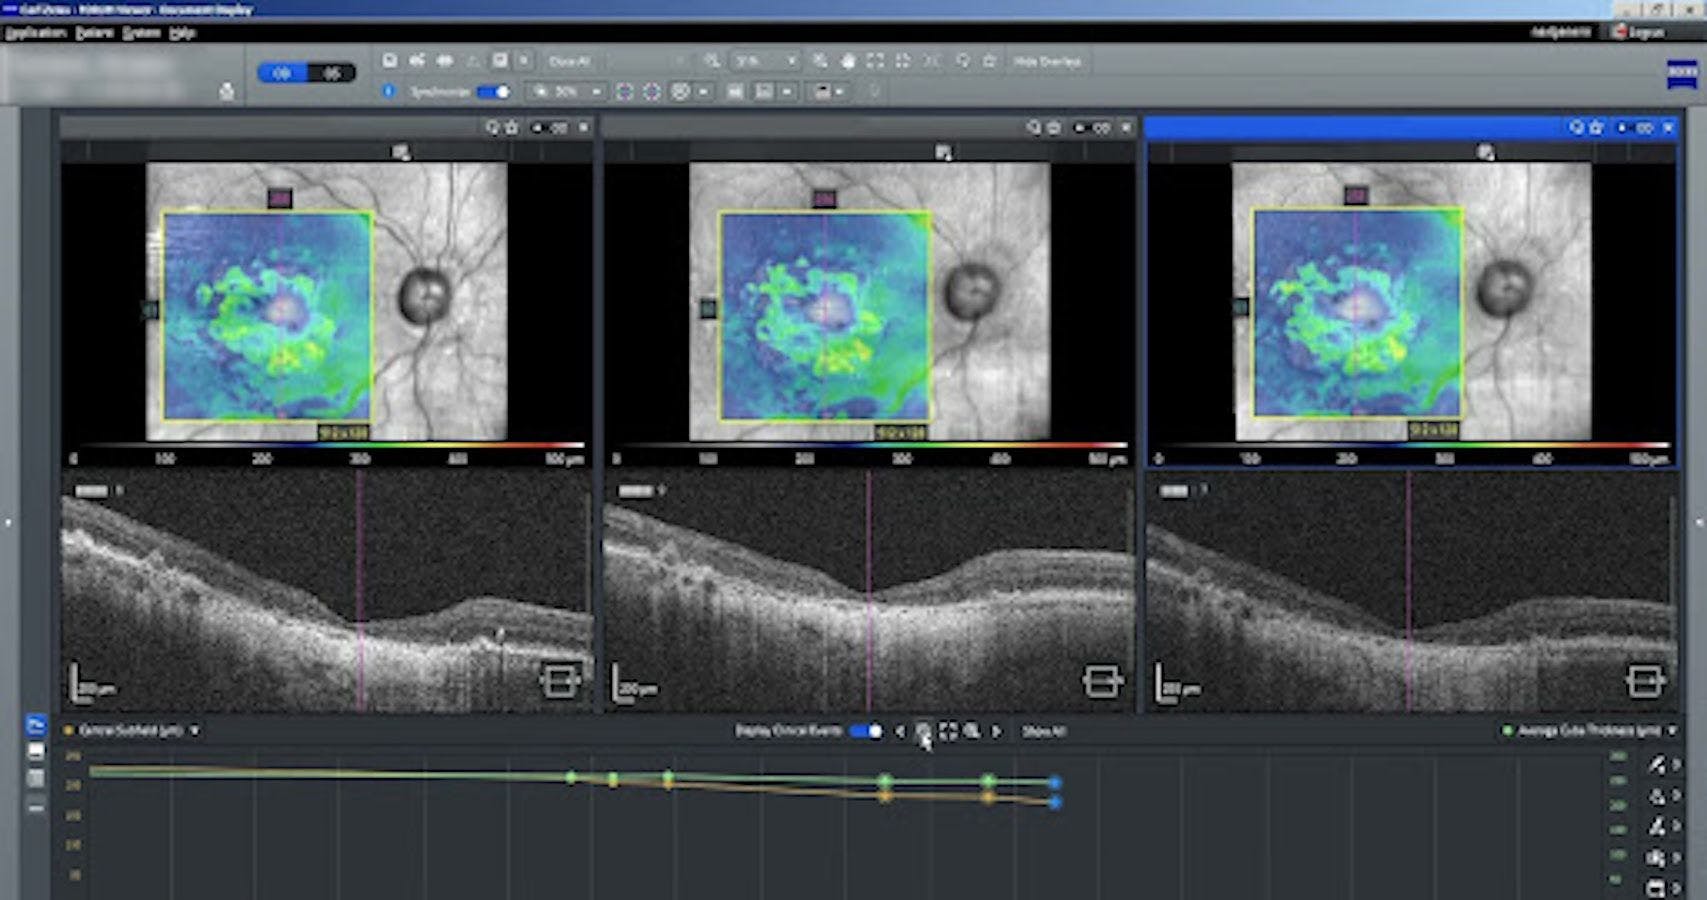Click the Show All button in trend toolbar
This screenshot has height=900, width=1707.
coord(1043,731)
